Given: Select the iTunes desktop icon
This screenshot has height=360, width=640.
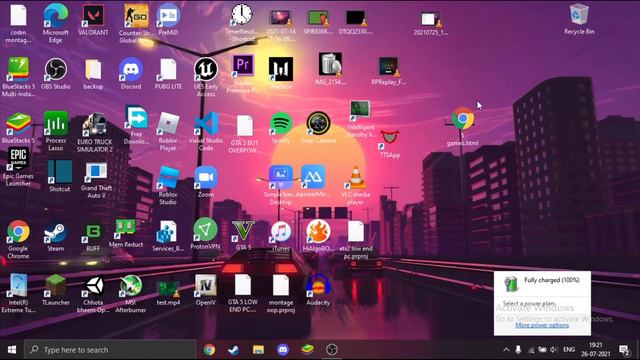Looking at the screenshot, I should click(x=281, y=232).
